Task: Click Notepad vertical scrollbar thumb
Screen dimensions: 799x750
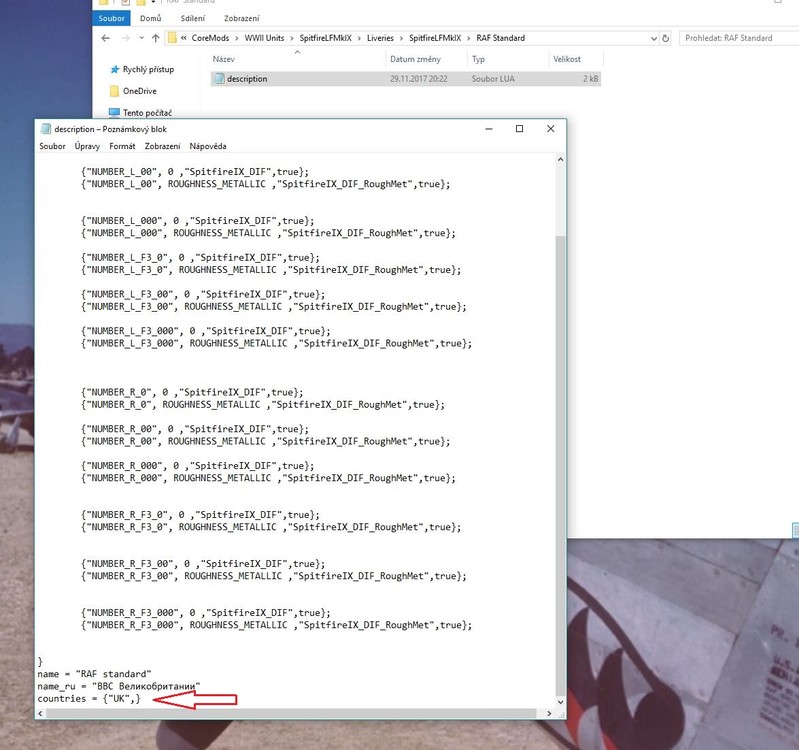Action: pyautogui.click(x=561, y=466)
